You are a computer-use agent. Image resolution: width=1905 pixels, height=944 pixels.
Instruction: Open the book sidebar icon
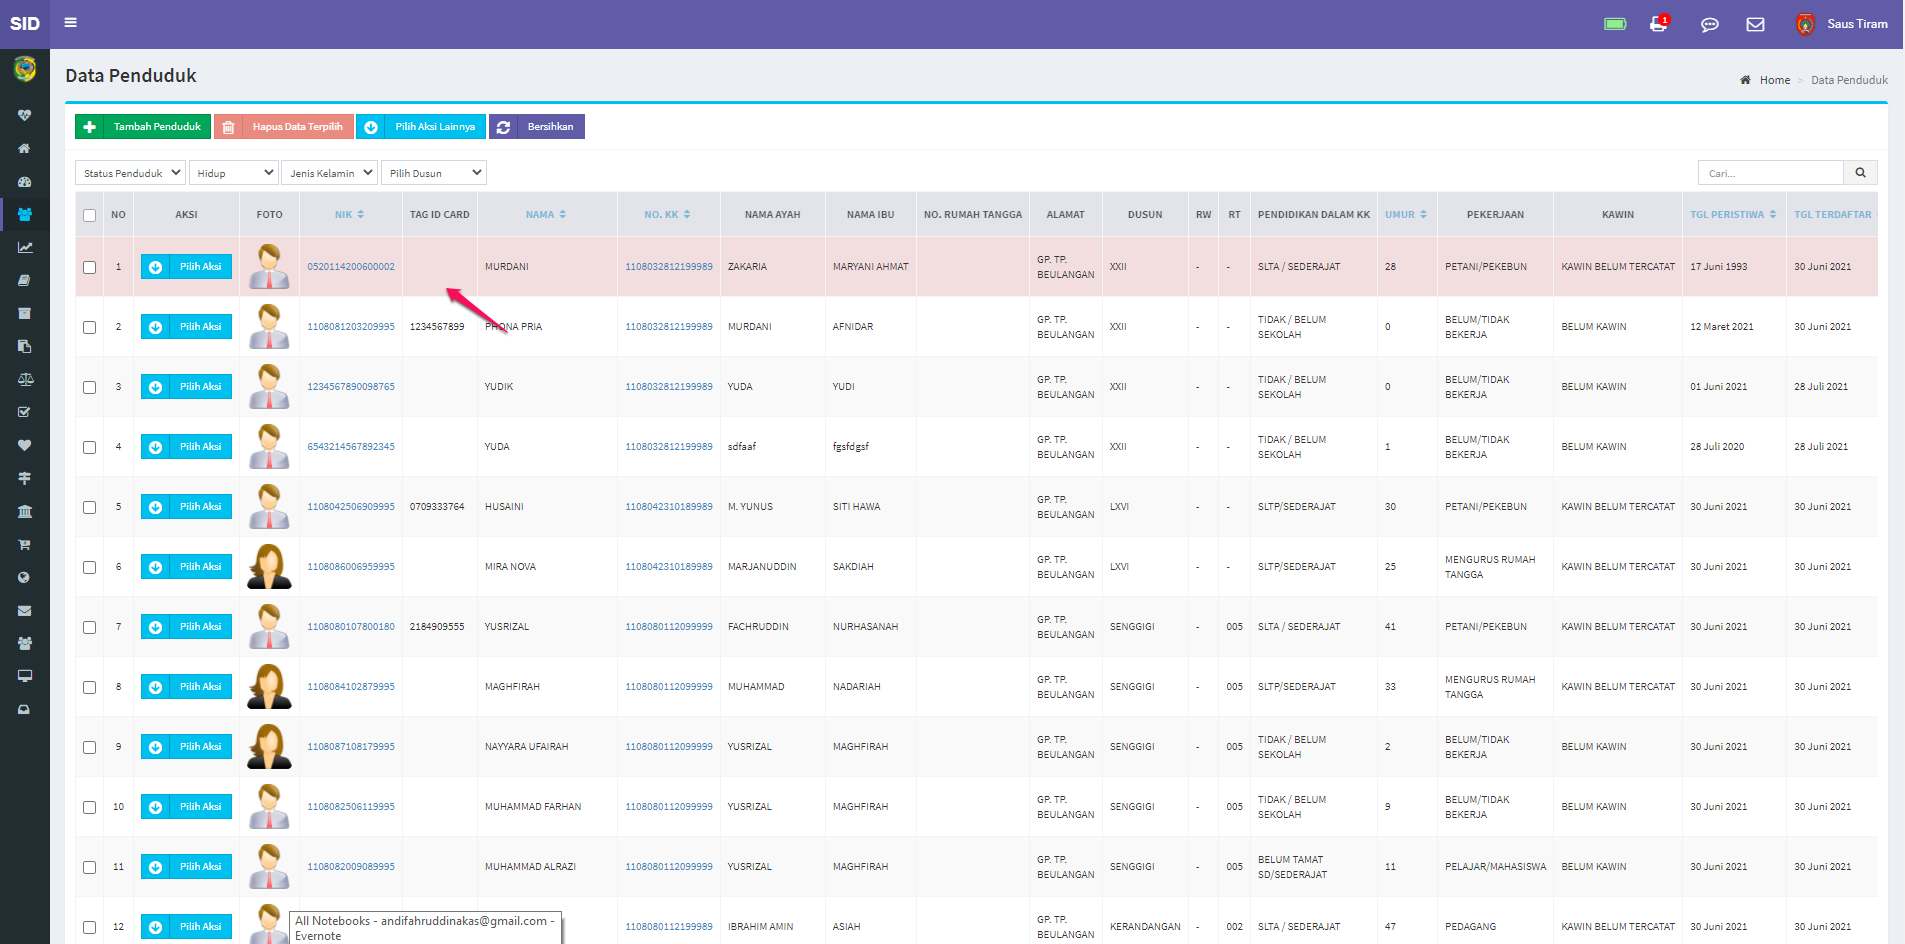point(25,280)
